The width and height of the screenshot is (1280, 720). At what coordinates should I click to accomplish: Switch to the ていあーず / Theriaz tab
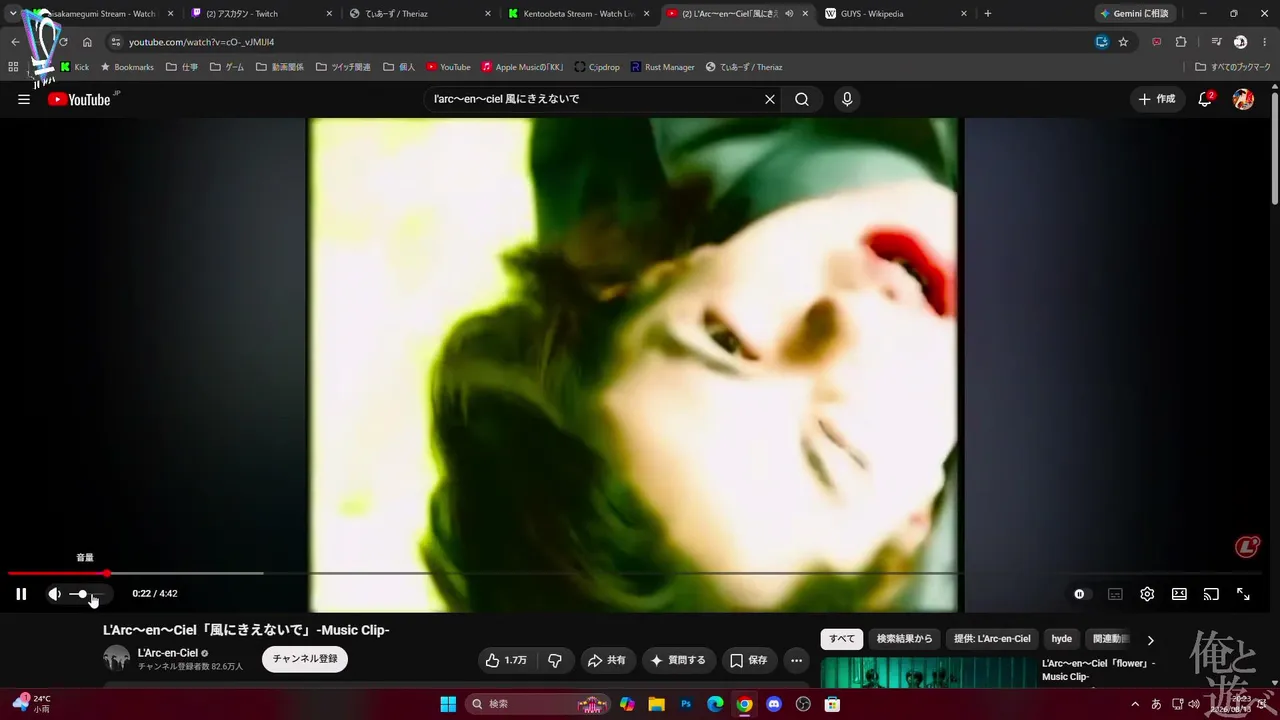point(420,14)
